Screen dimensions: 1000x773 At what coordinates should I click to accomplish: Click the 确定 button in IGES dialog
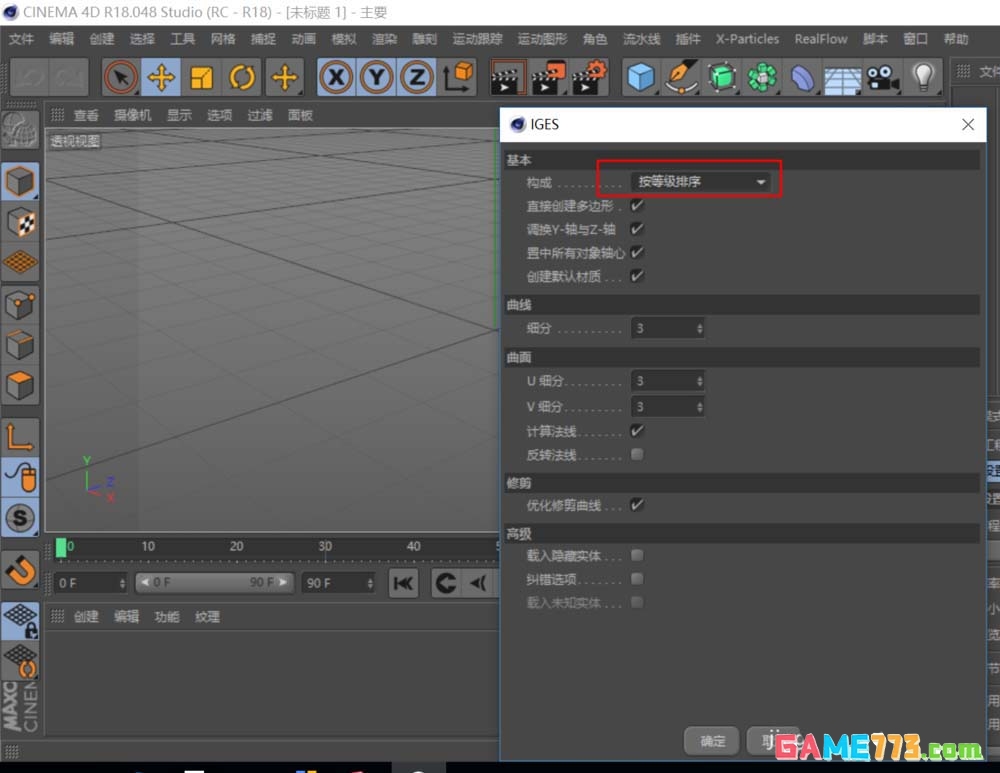coord(712,741)
